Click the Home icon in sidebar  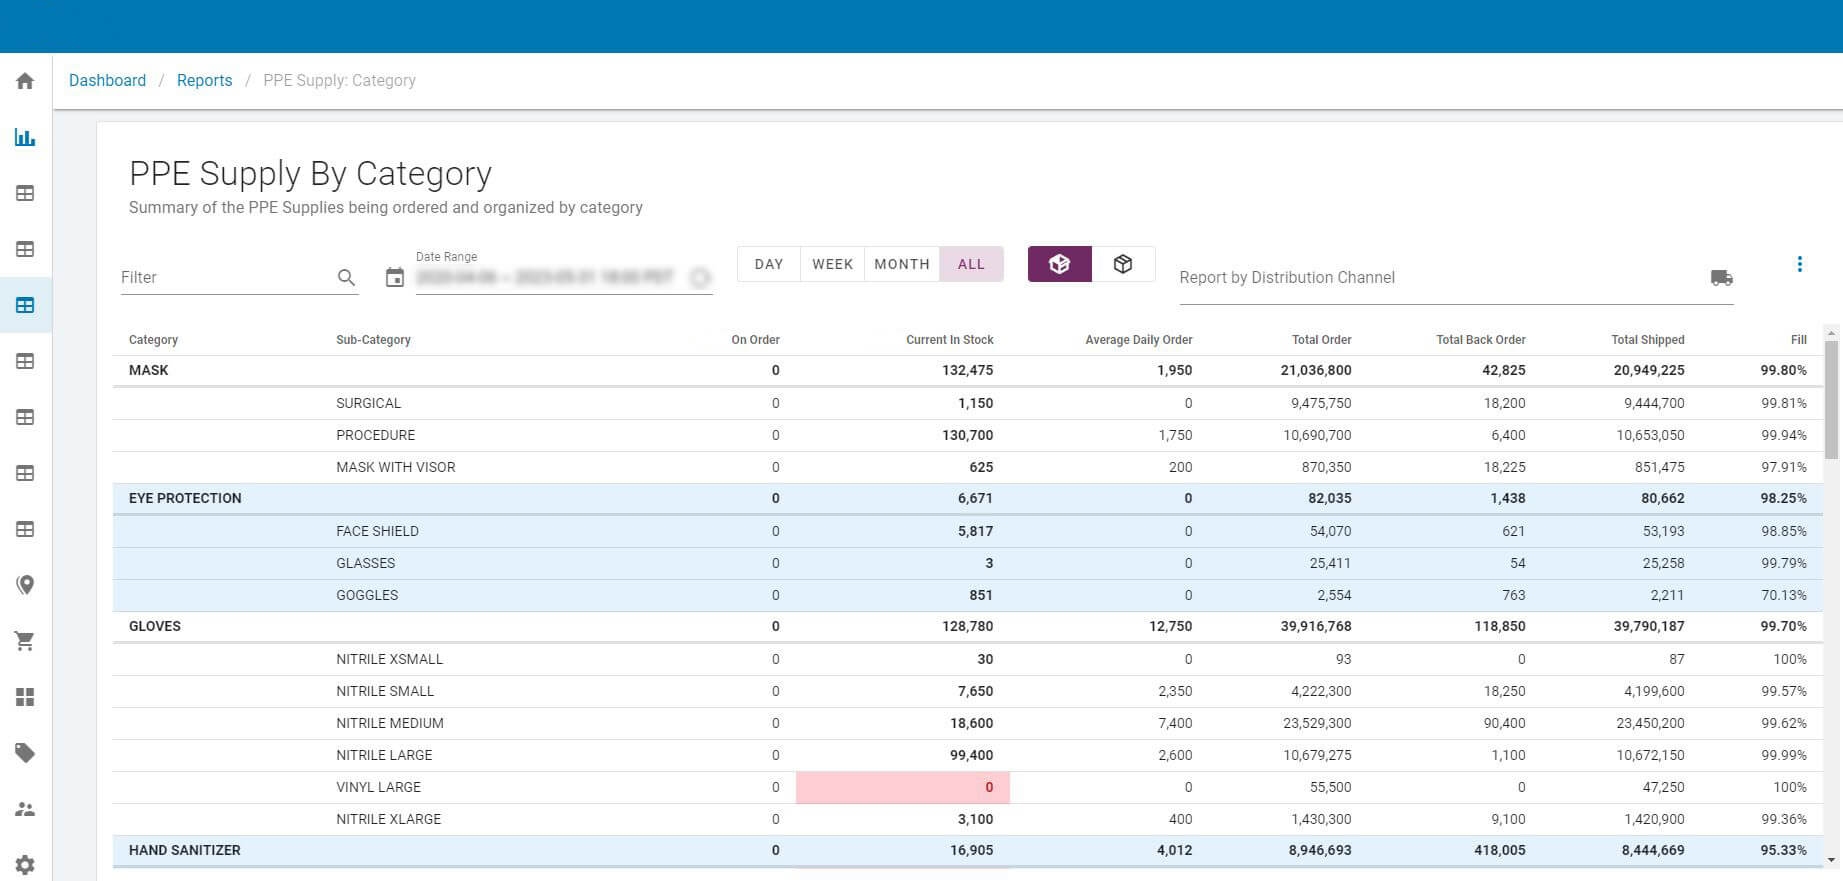(25, 81)
